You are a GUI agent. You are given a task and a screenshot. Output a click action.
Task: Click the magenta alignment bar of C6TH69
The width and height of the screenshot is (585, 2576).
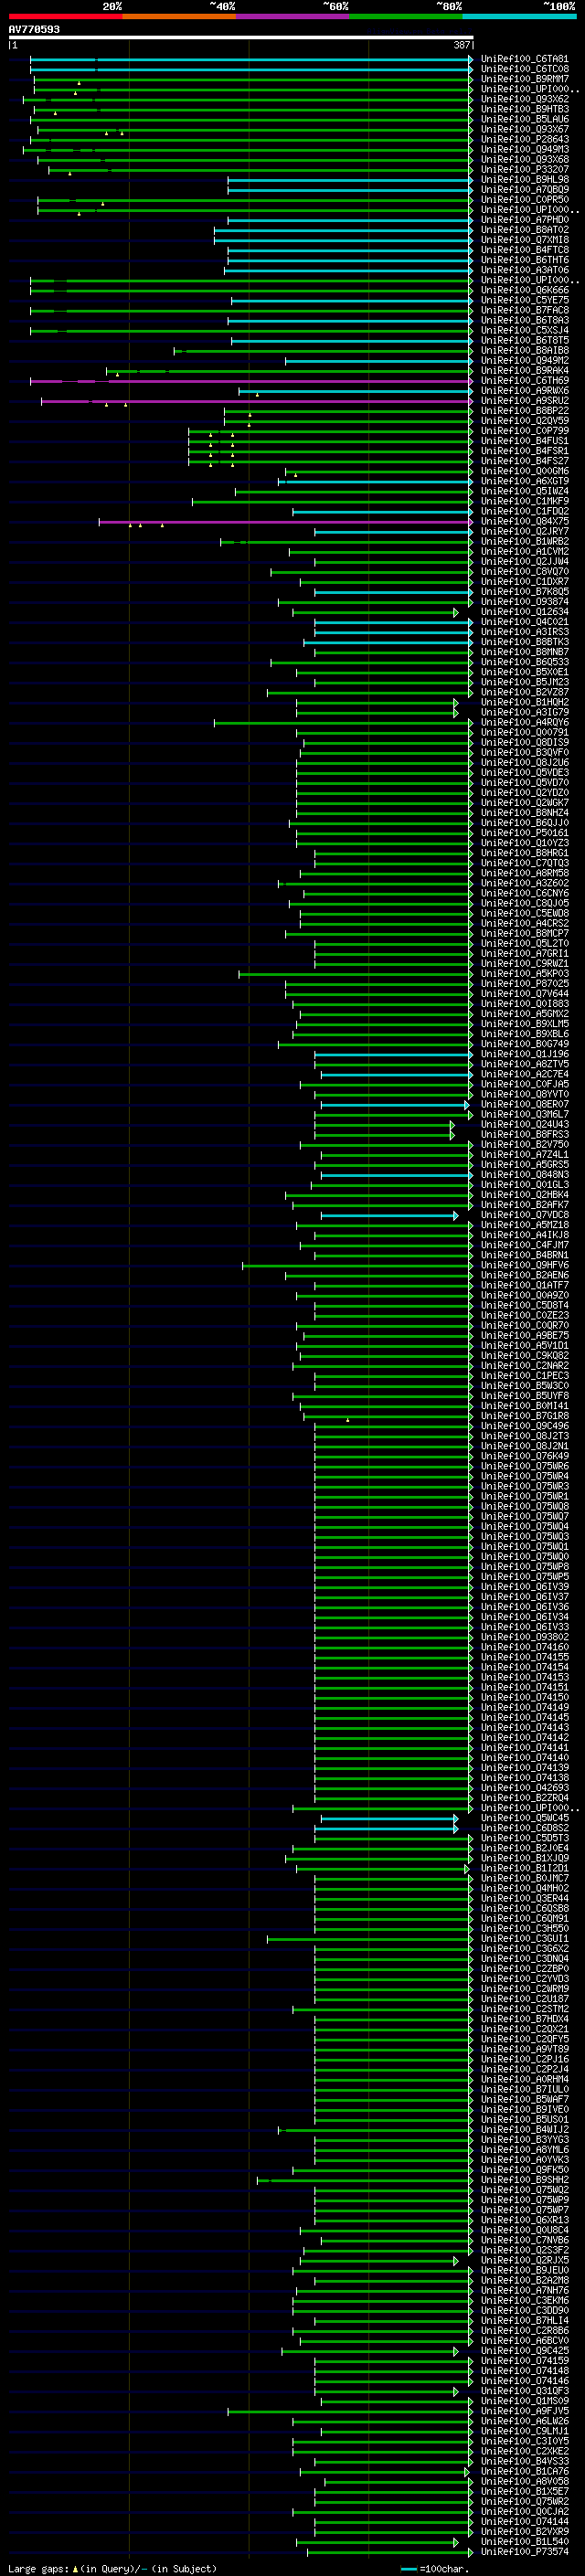pos(250,381)
